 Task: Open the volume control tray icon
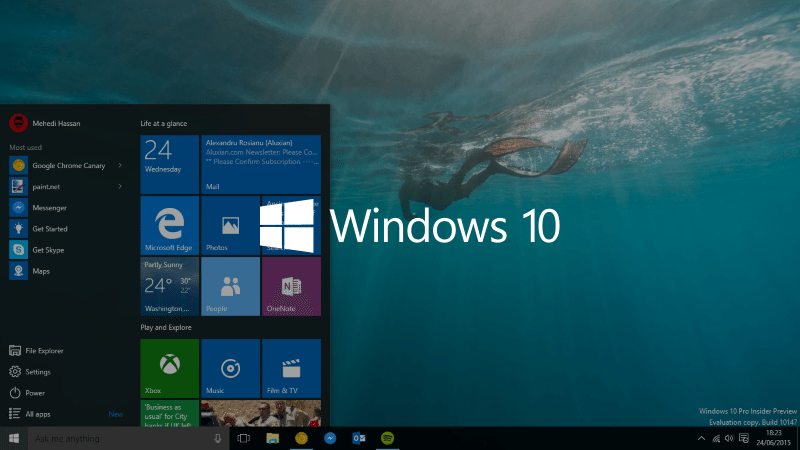(729, 438)
